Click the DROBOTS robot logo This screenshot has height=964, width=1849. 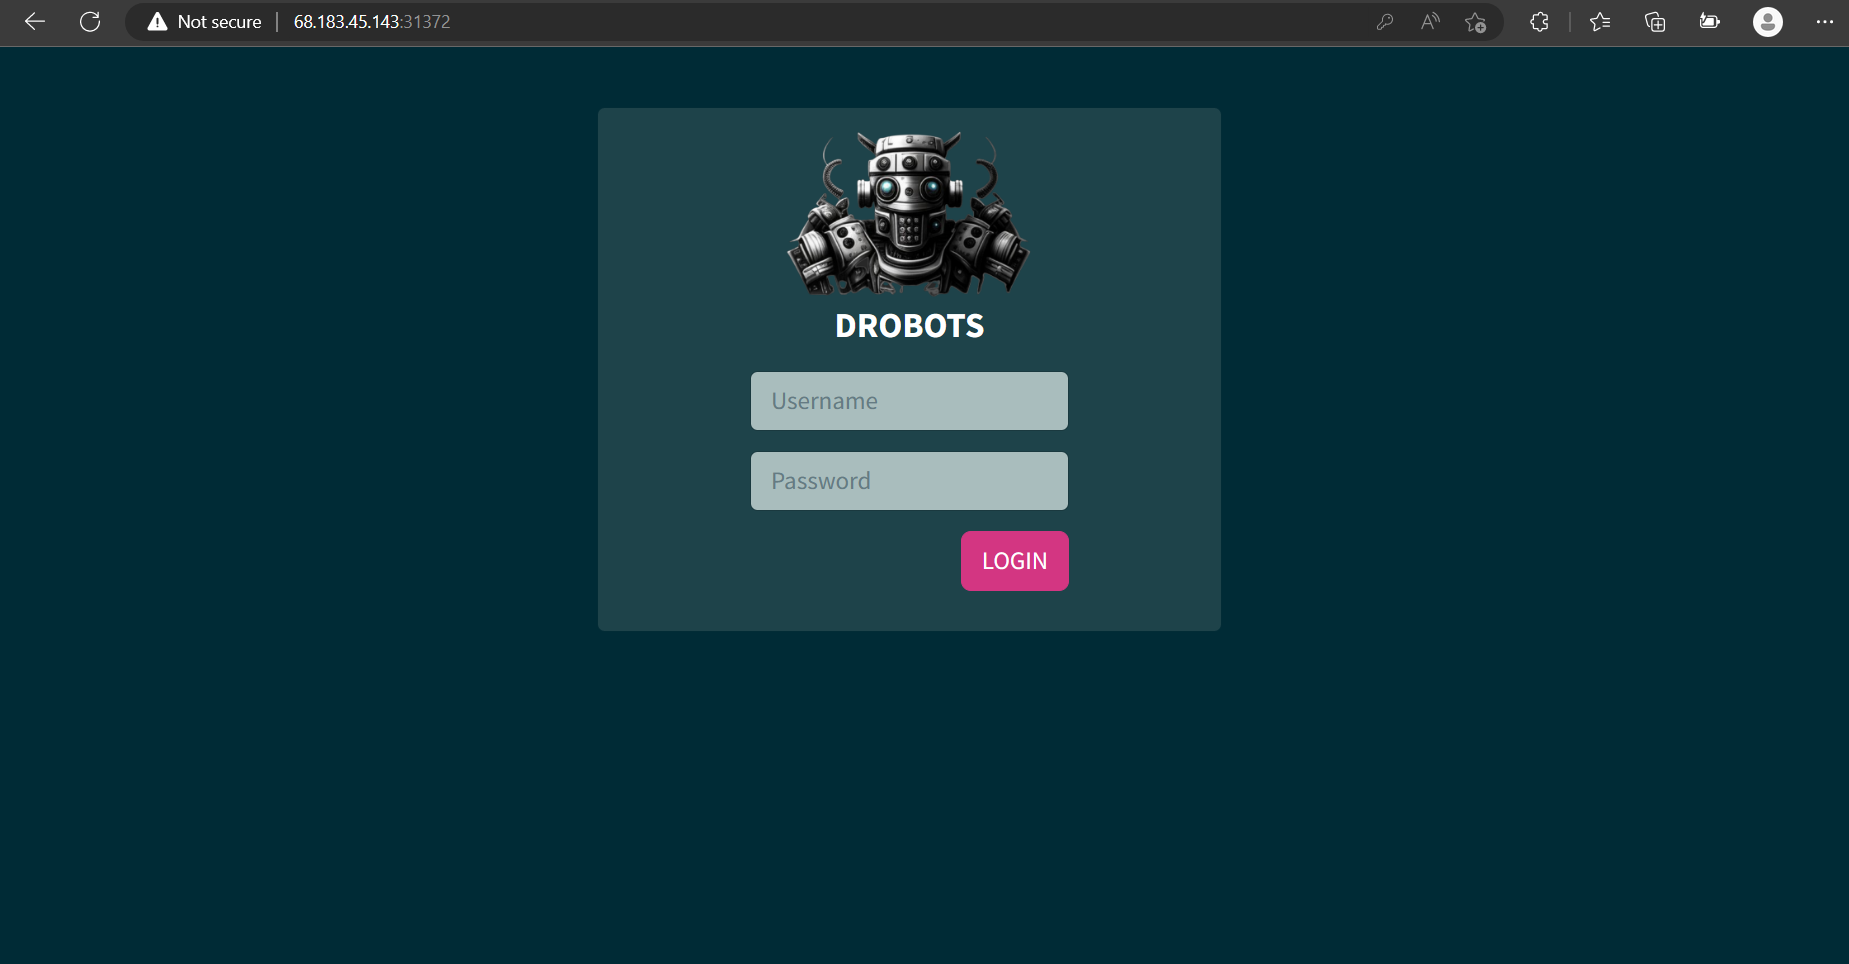click(908, 212)
